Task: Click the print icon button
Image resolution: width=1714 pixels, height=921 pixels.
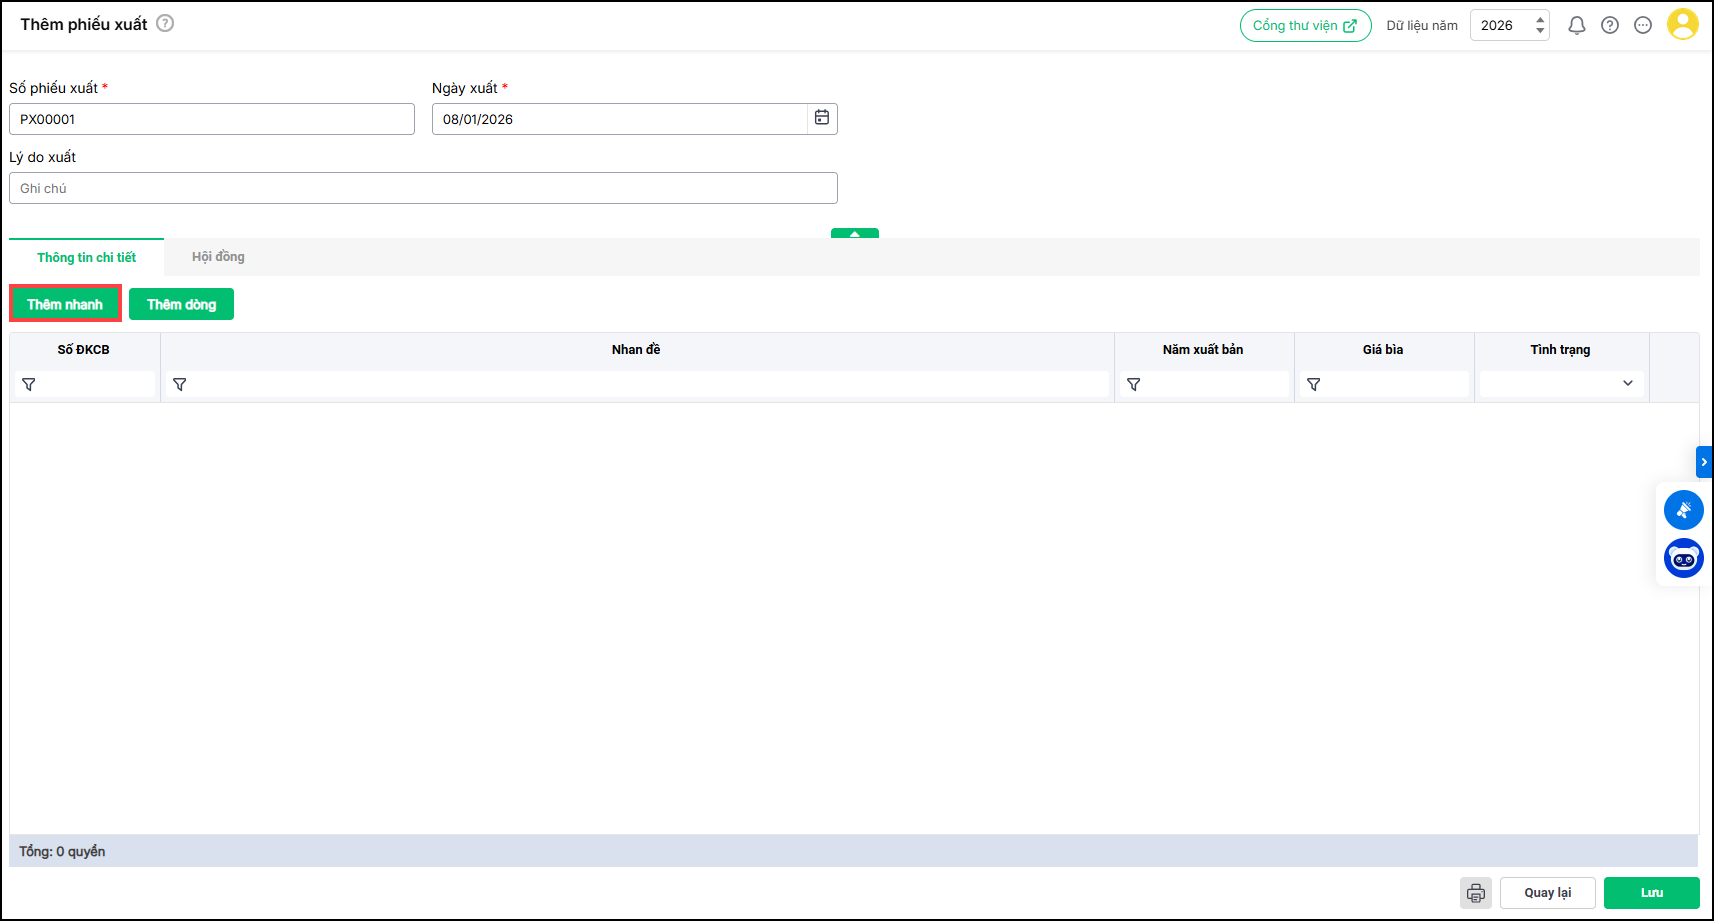Action: pyautogui.click(x=1475, y=893)
